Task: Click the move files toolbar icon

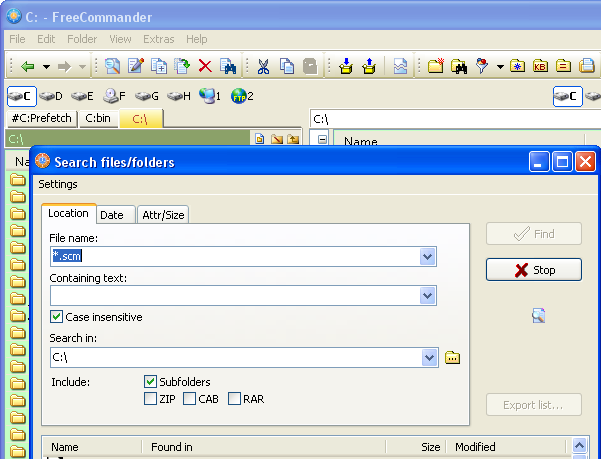Action: (x=182, y=66)
